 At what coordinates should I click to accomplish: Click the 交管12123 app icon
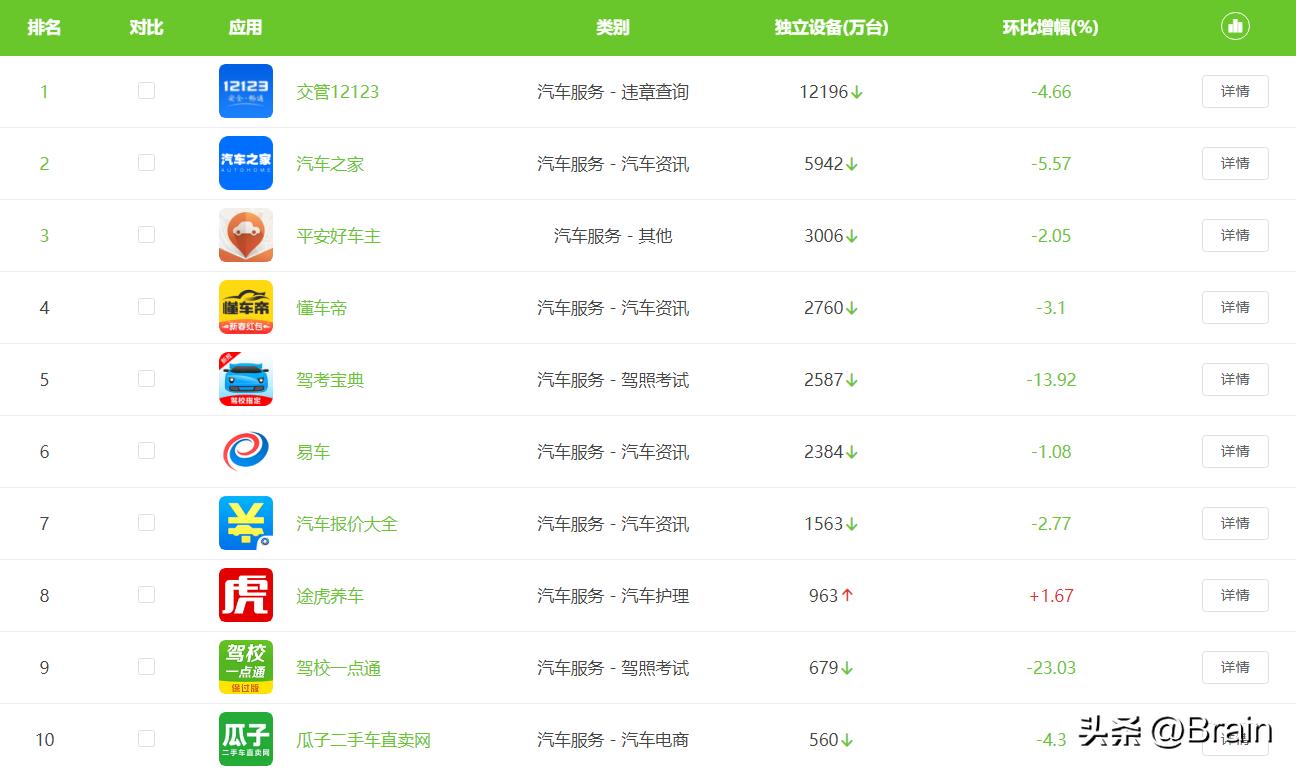(x=245, y=91)
